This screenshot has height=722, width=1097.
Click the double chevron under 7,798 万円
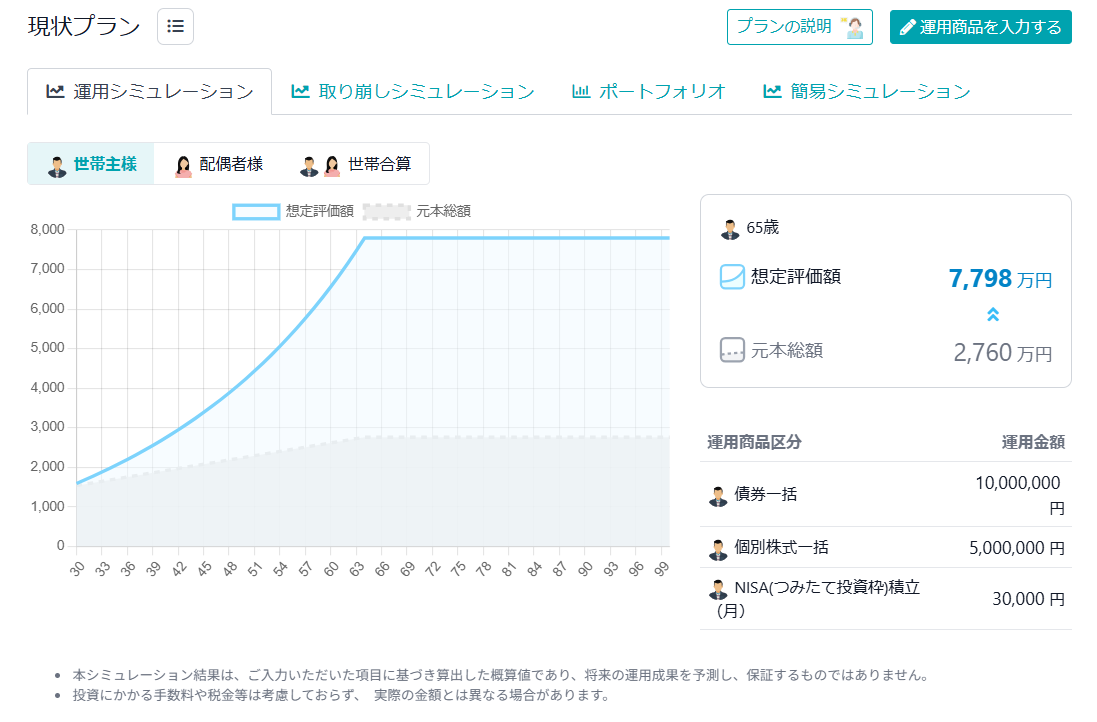pyautogui.click(x=993, y=314)
